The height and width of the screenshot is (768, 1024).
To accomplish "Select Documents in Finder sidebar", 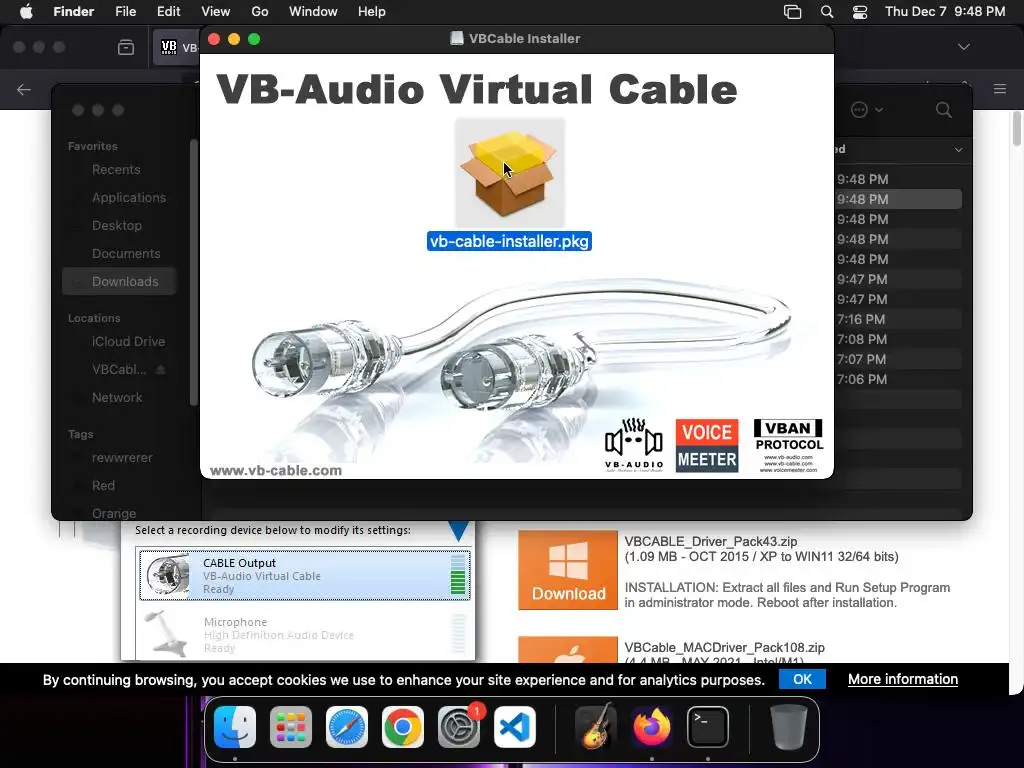I will [126, 254].
